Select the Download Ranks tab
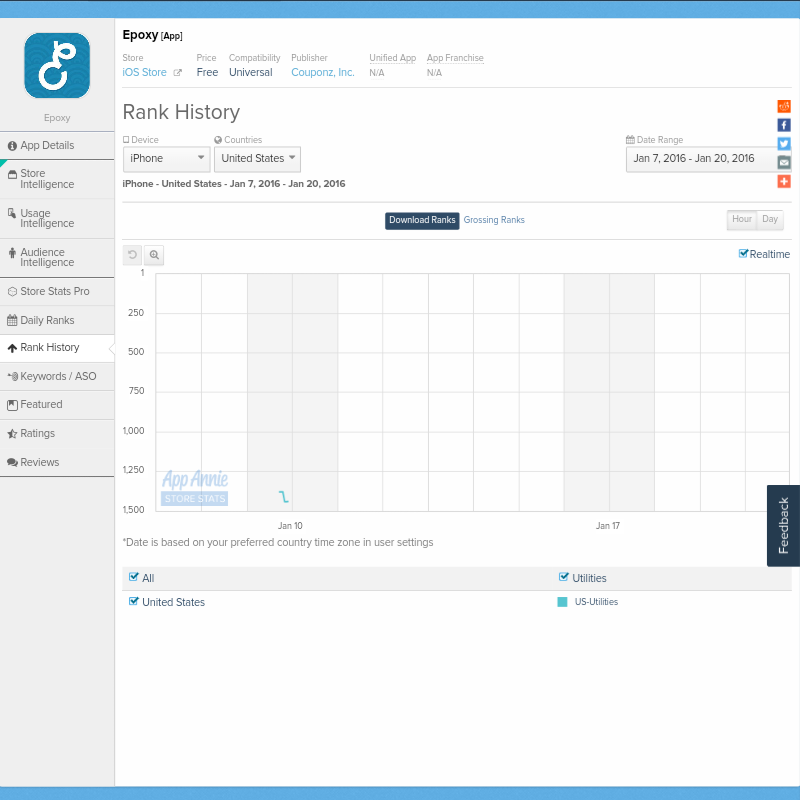 click(422, 220)
